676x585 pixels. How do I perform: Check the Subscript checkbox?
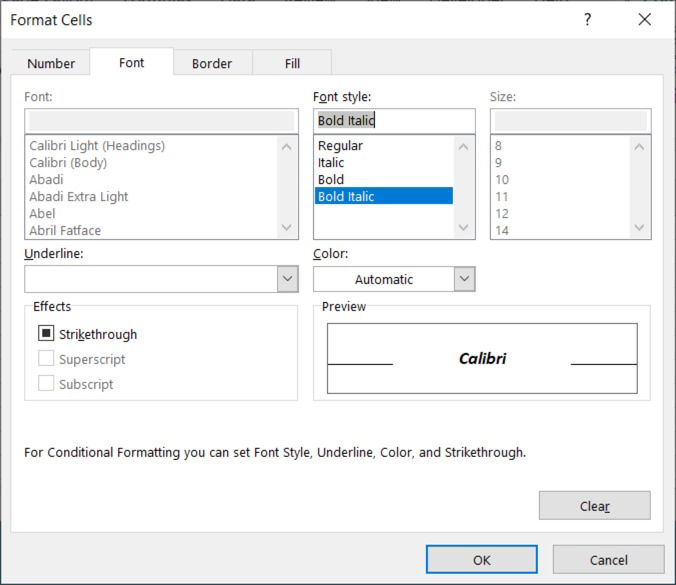[46, 383]
